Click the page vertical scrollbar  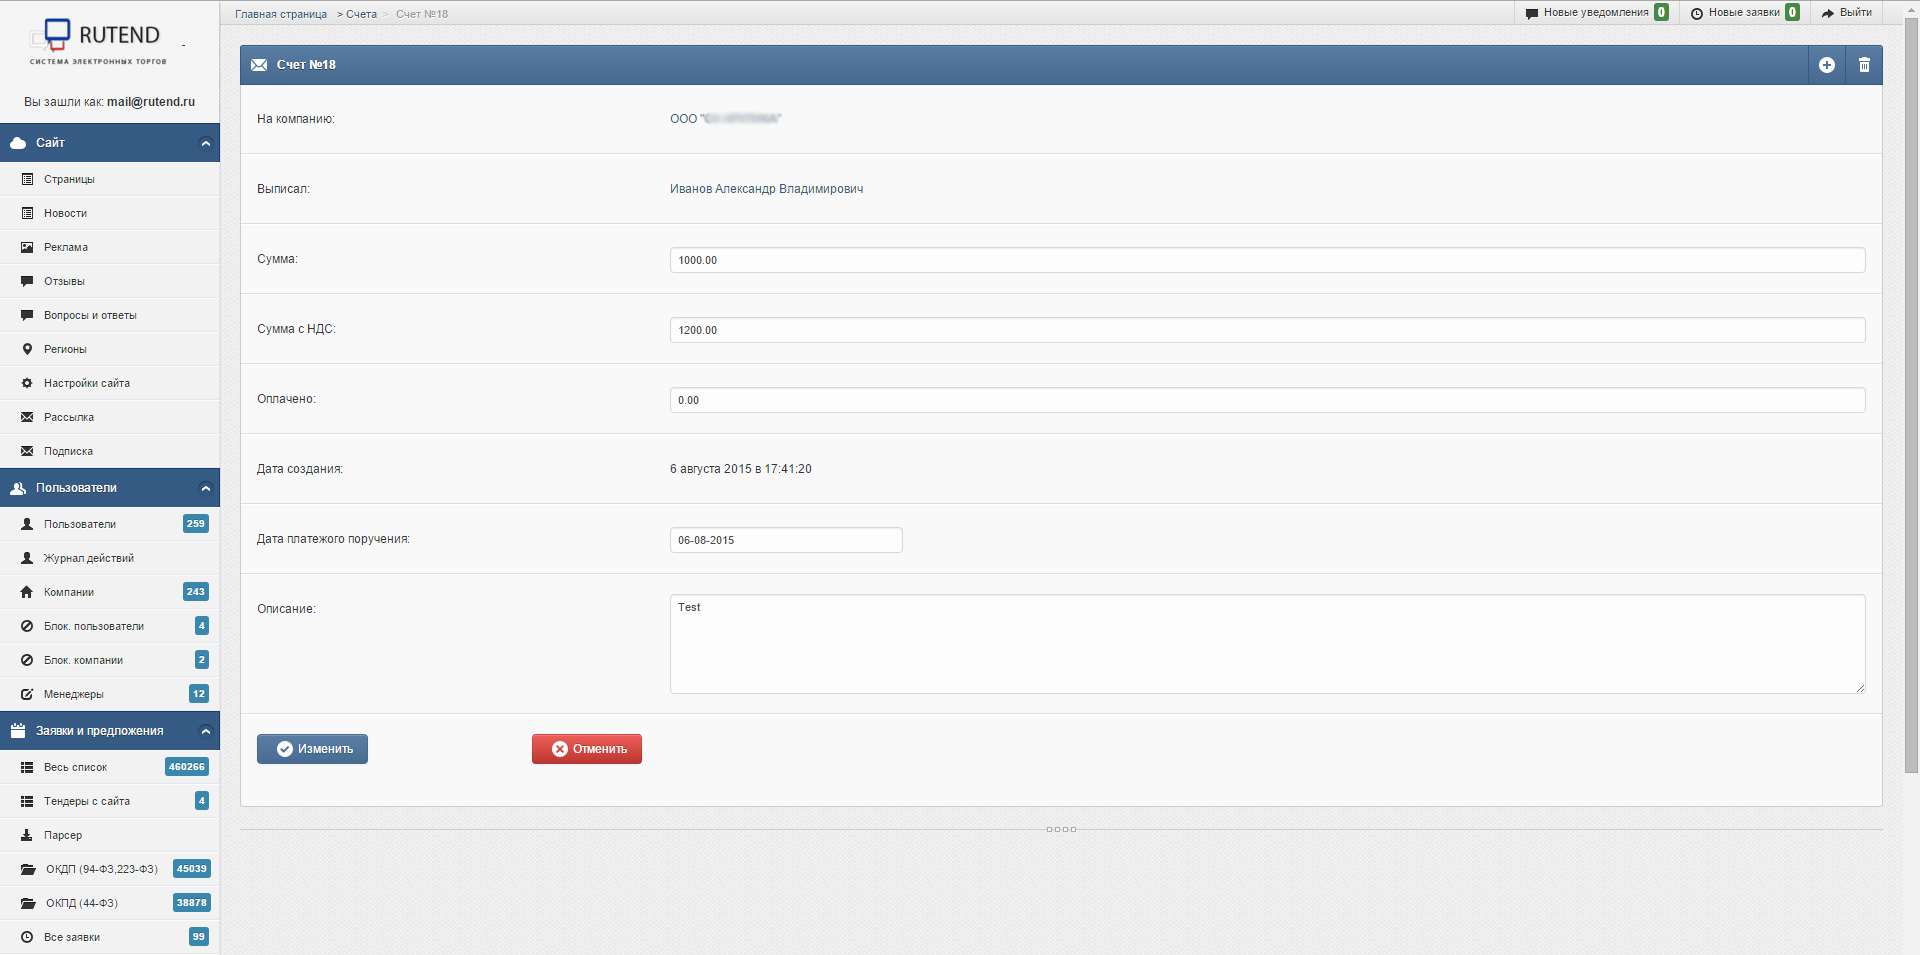1911,400
